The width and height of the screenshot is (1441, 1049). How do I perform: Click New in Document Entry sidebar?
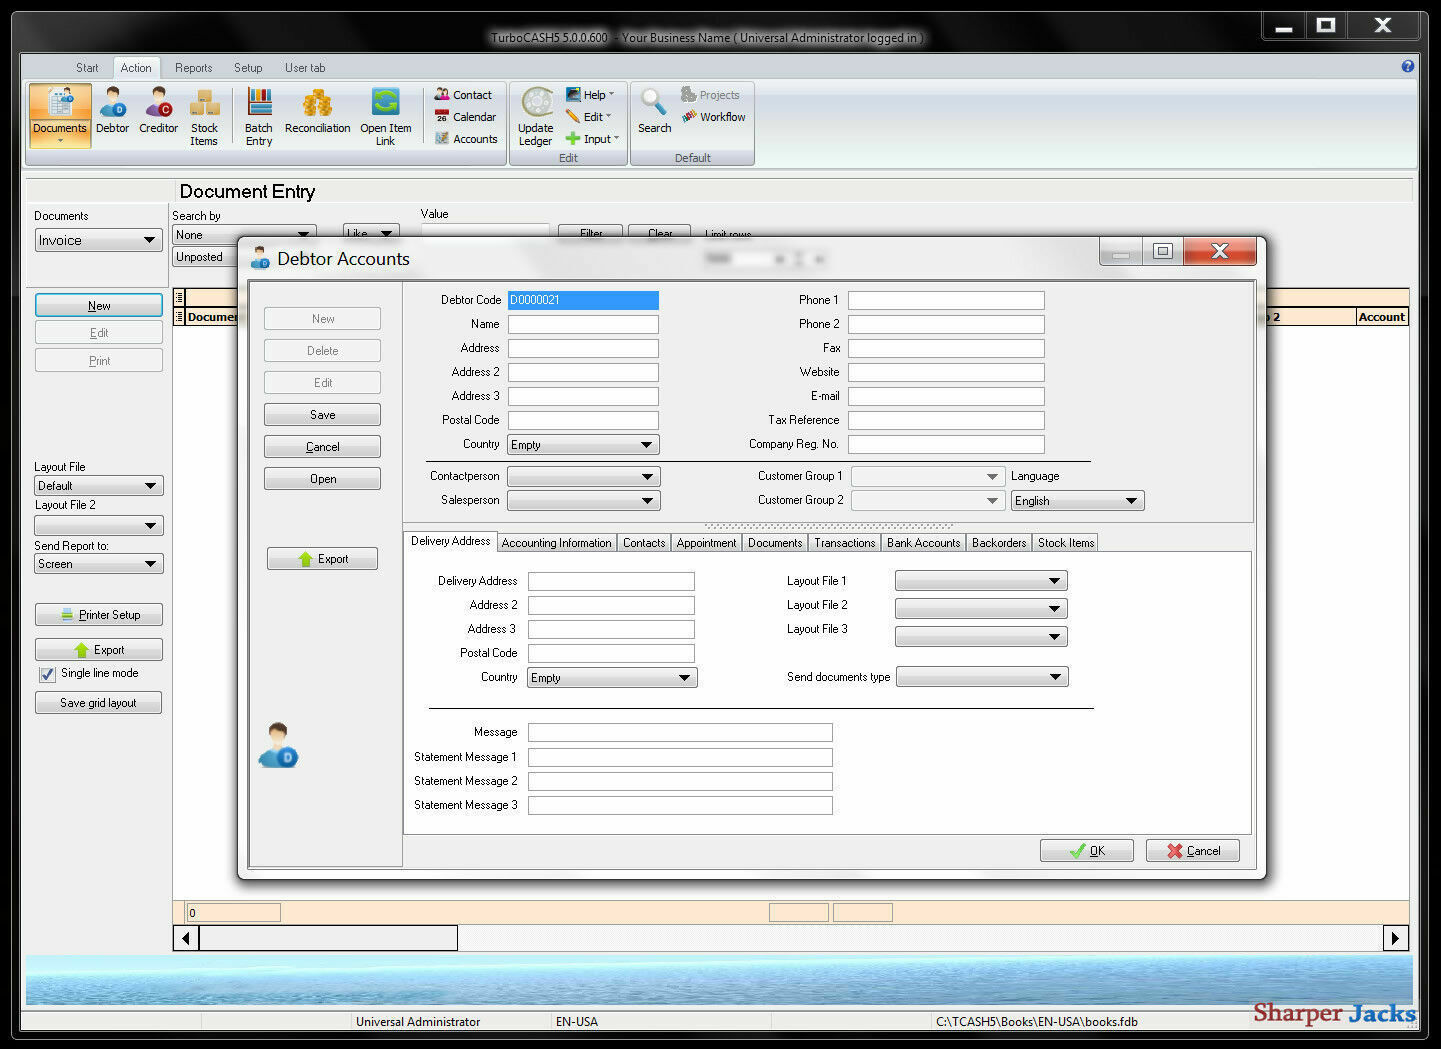[99, 306]
